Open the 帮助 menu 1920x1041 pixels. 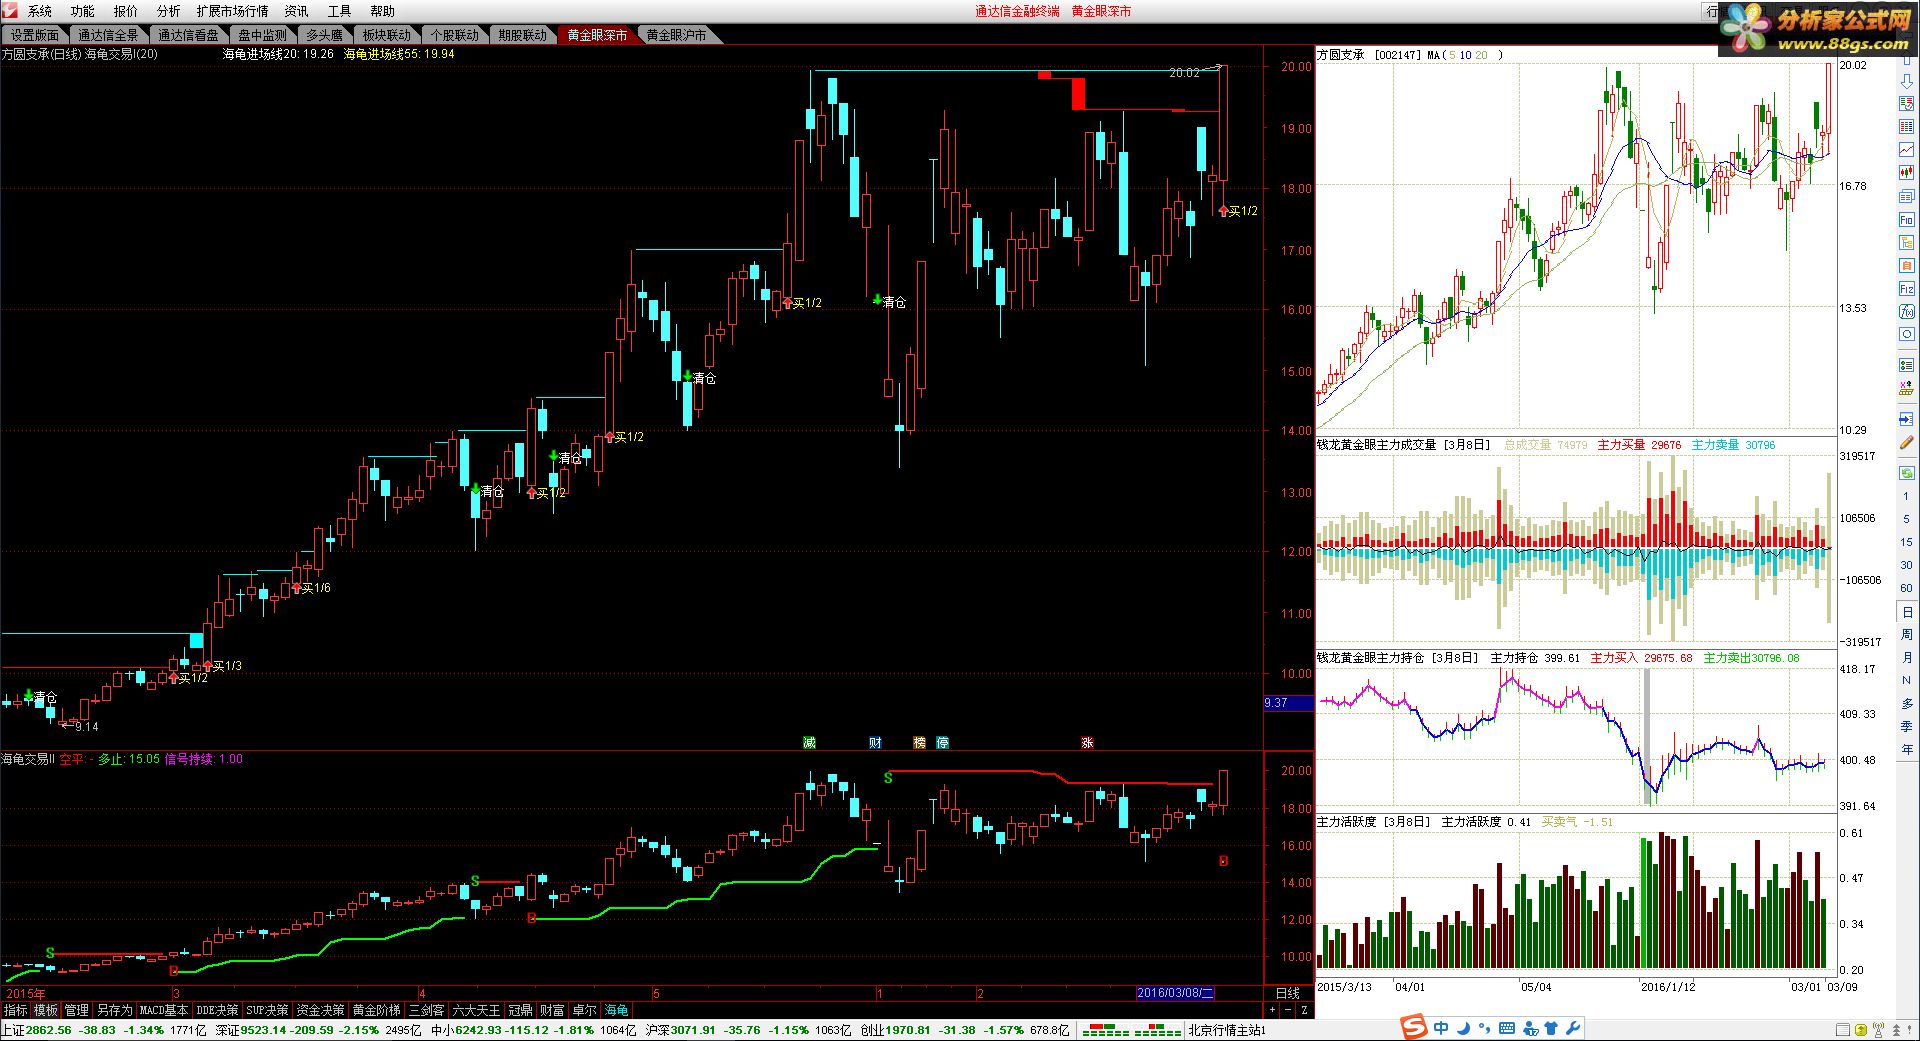[383, 11]
